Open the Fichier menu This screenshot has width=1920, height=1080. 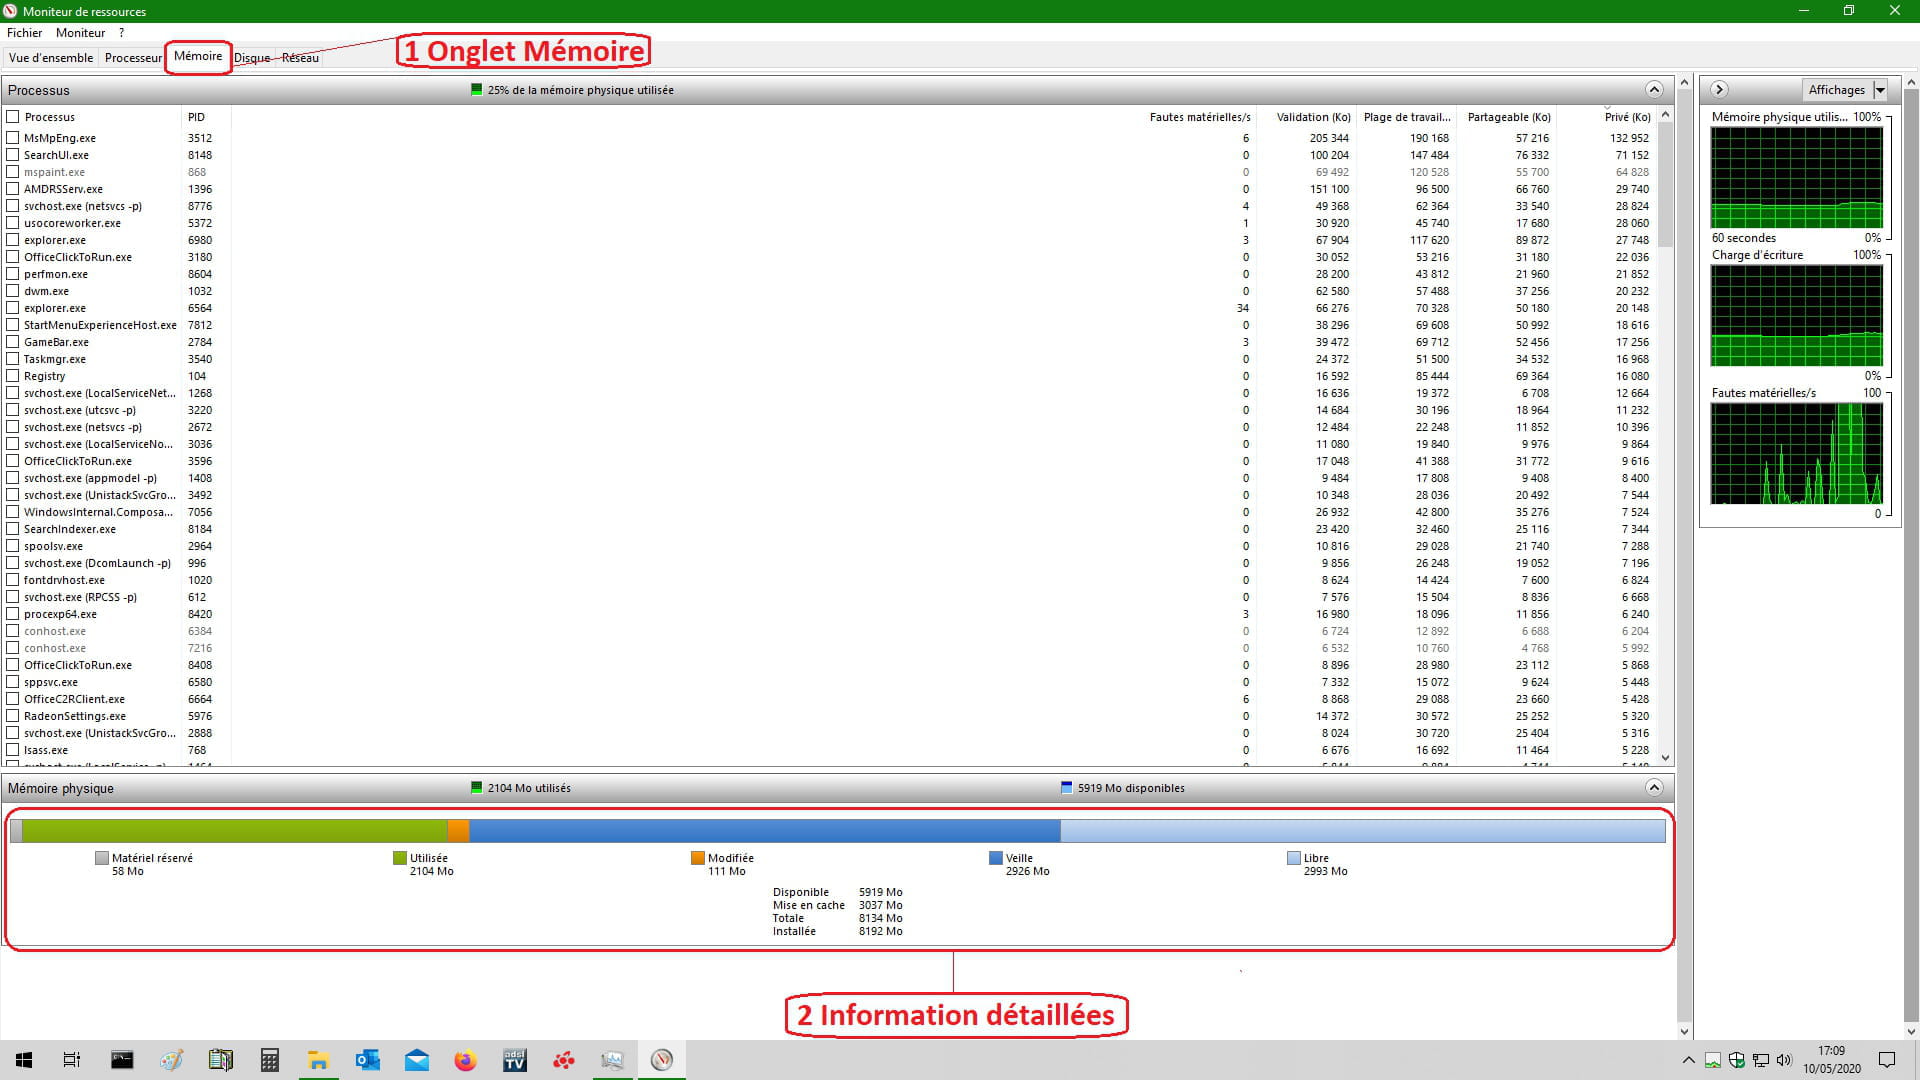coord(25,33)
